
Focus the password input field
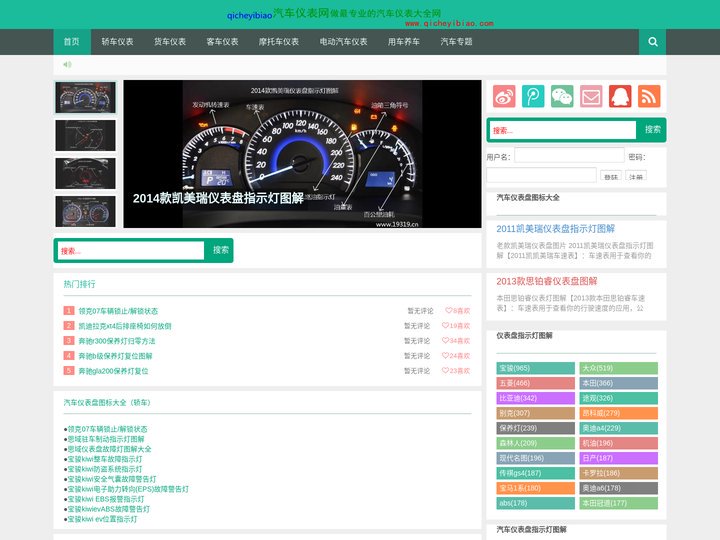pos(541,175)
